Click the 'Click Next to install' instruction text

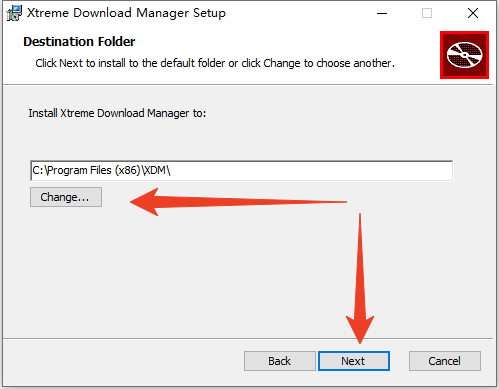click(x=215, y=63)
